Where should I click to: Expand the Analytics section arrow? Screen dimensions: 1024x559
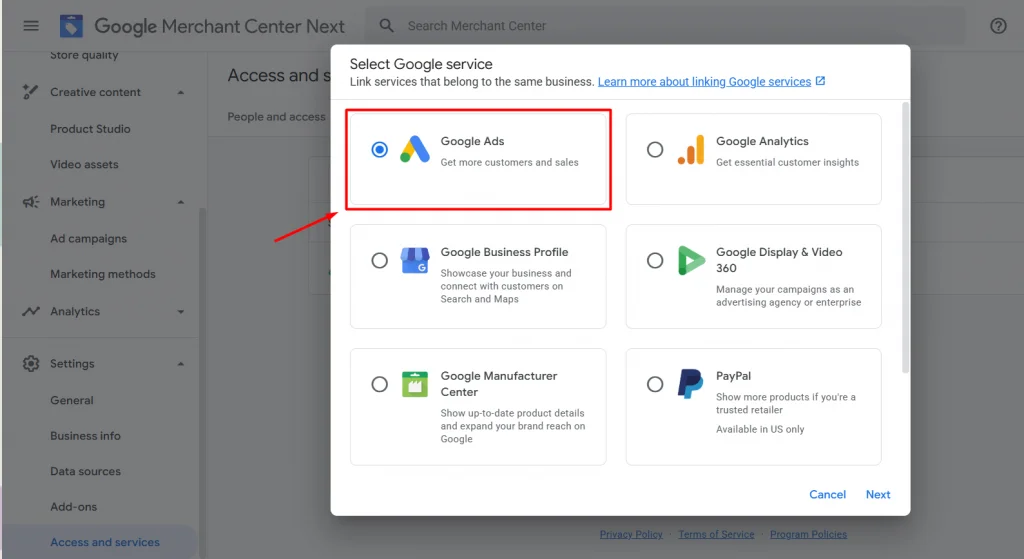click(181, 312)
